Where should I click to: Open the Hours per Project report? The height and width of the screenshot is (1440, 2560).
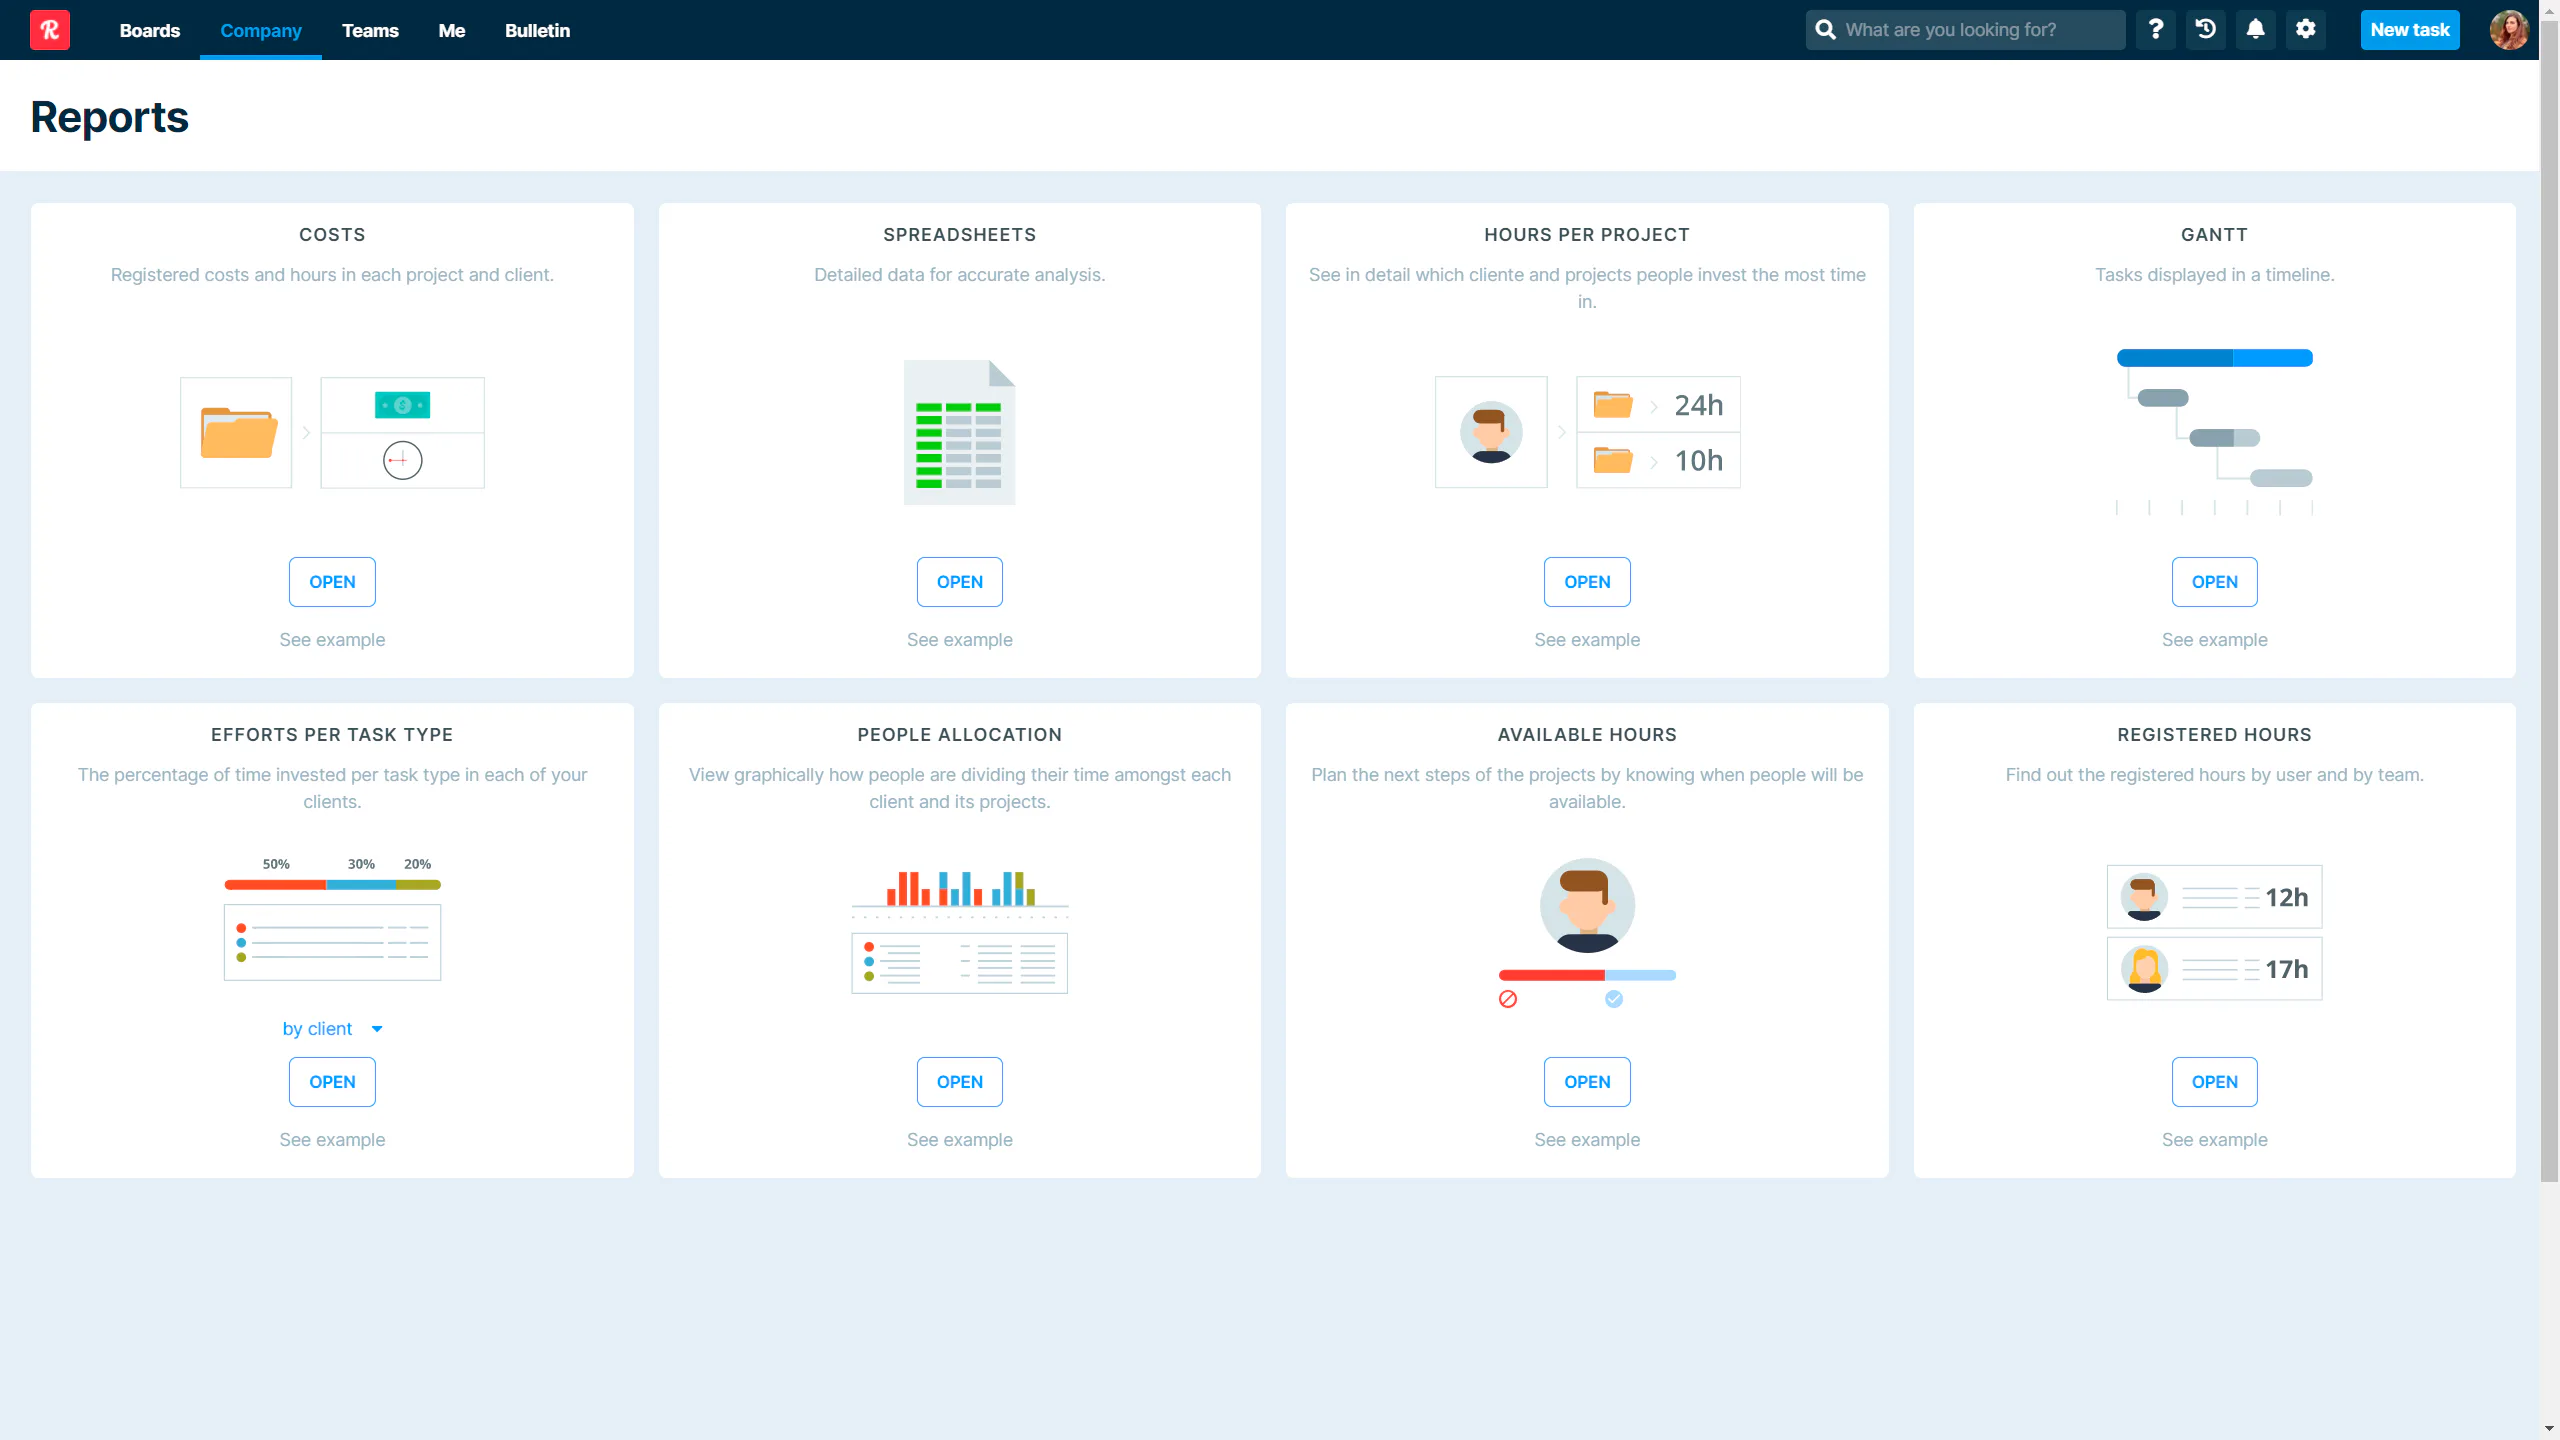click(1587, 582)
